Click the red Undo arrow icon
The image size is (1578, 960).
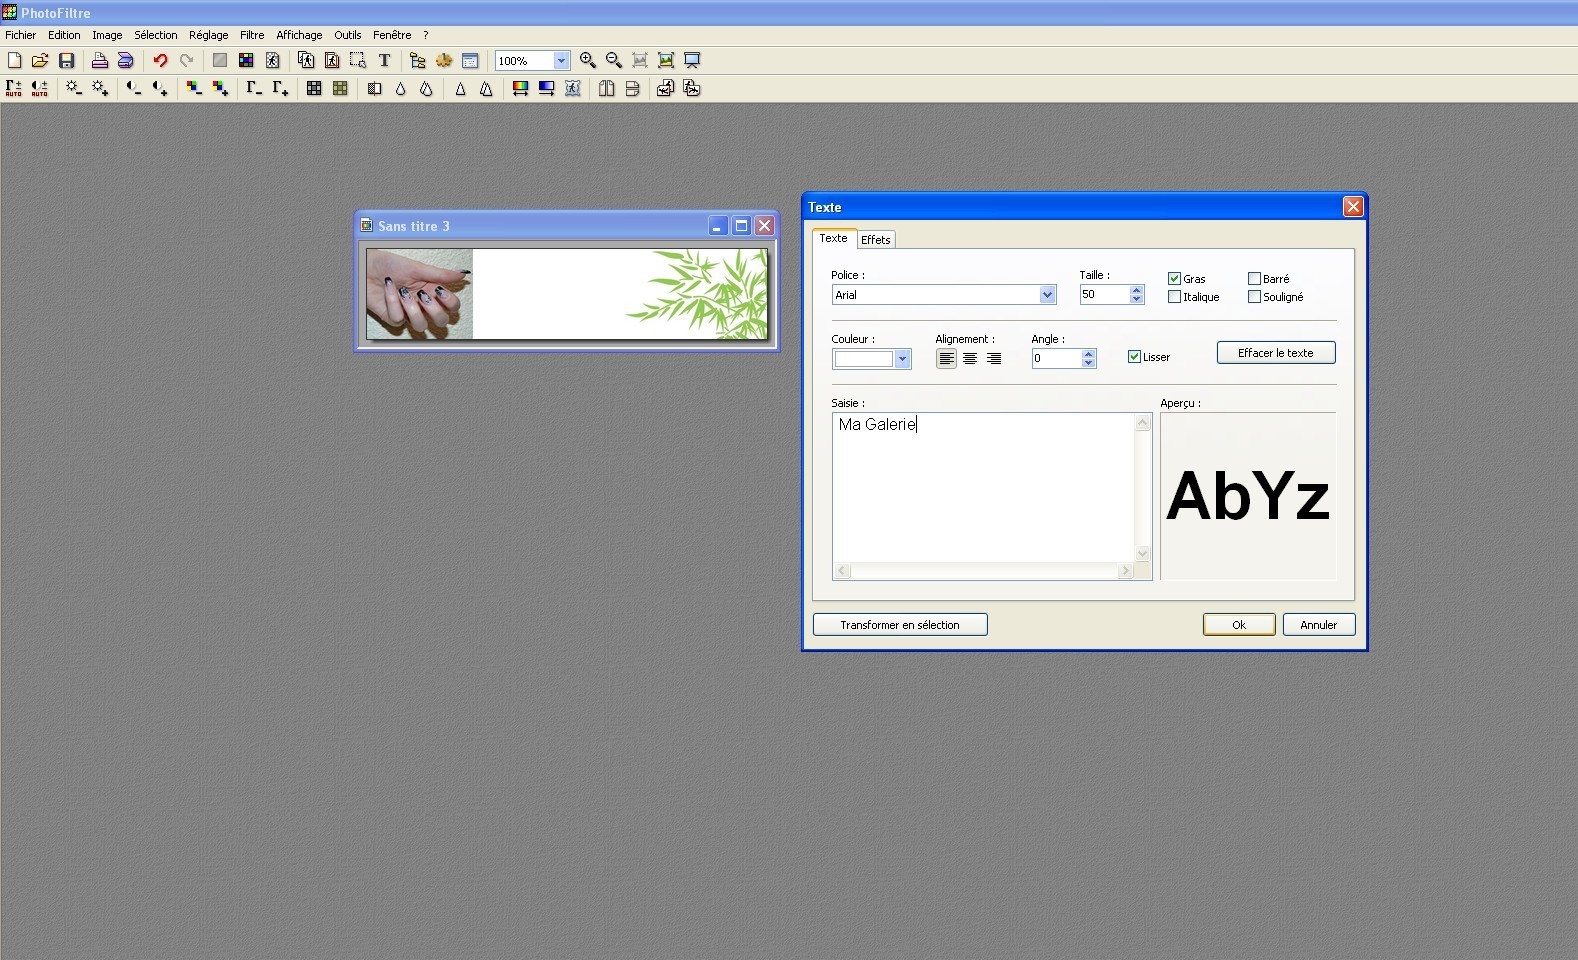click(160, 61)
